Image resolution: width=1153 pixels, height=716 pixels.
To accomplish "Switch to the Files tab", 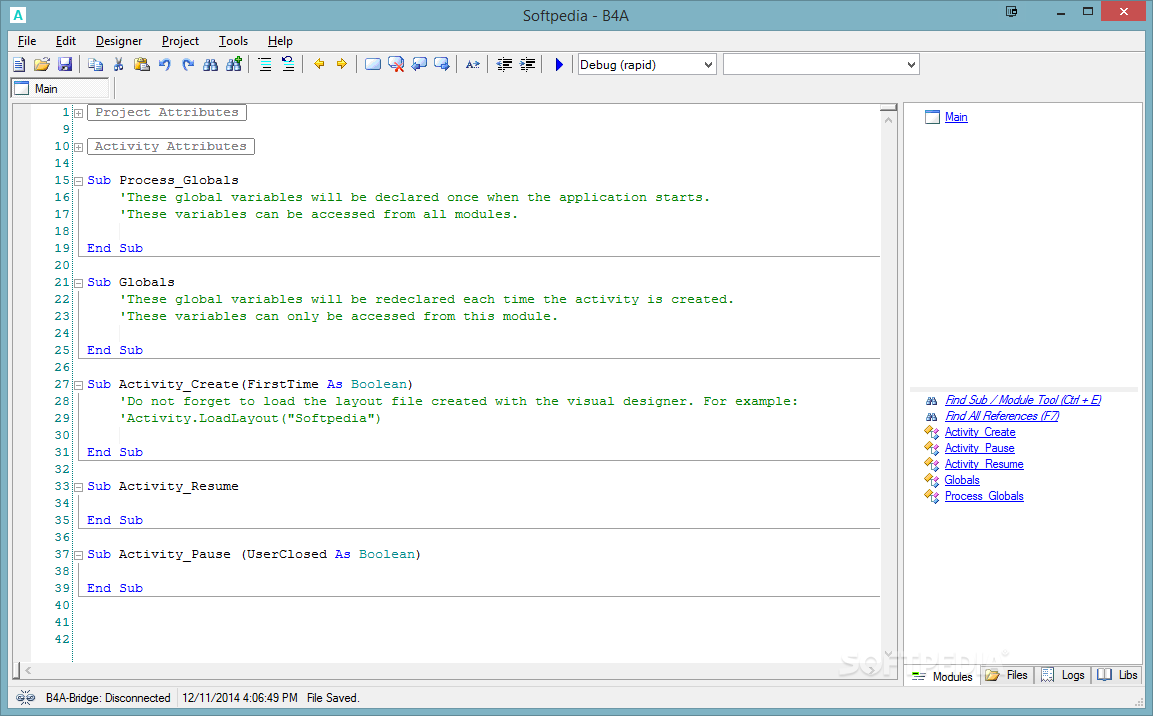I will click(x=1008, y=676).
